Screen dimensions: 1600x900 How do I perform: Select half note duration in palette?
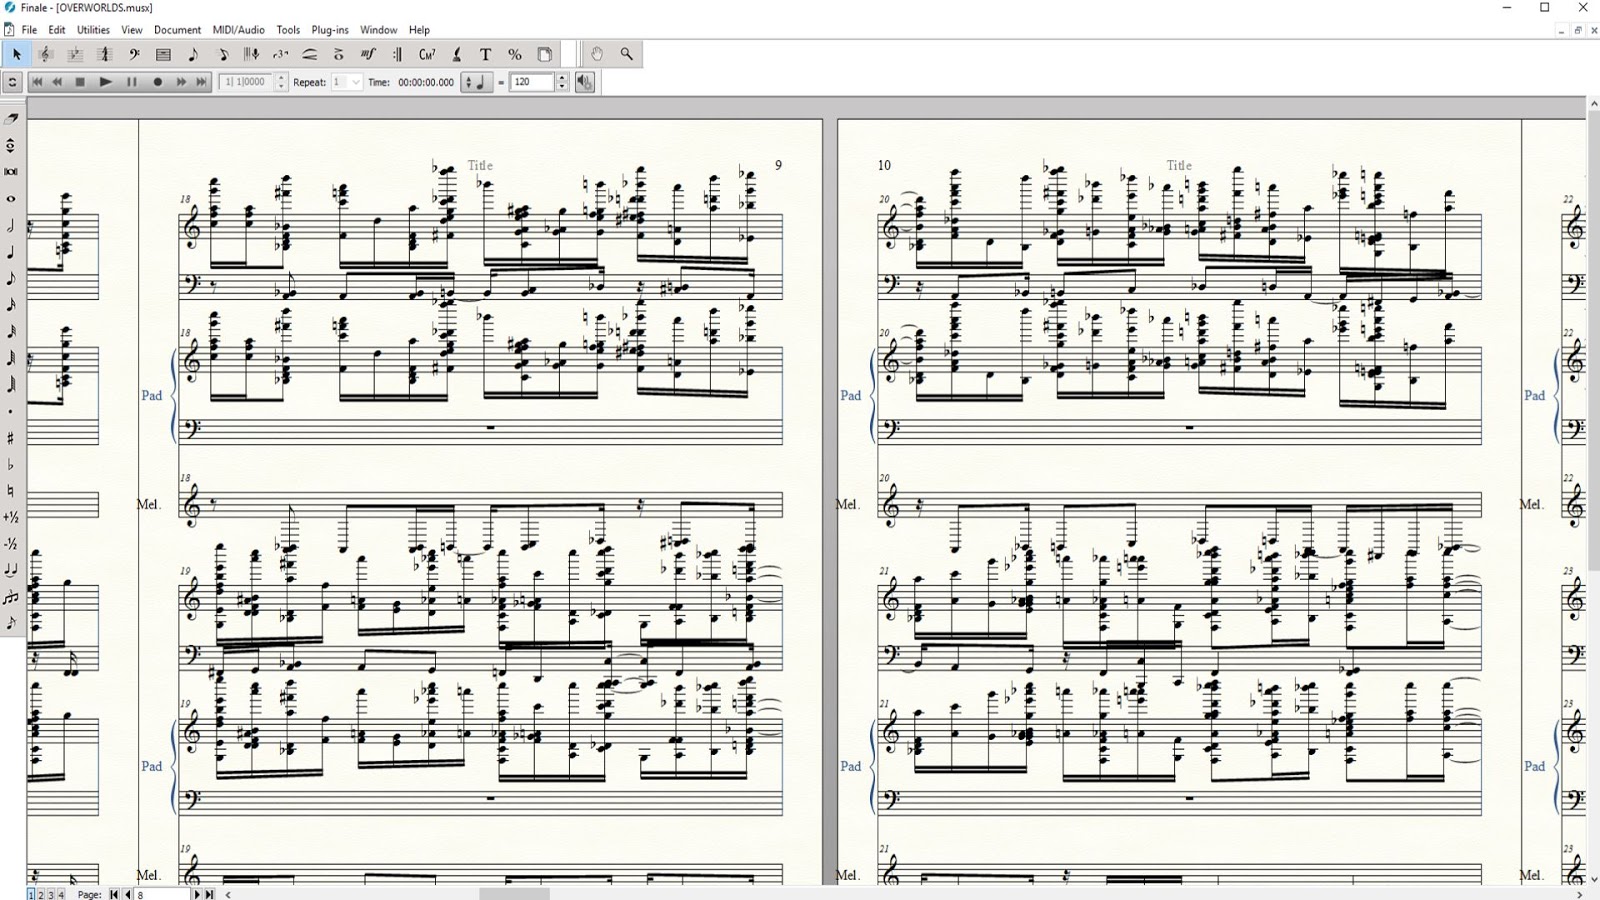point(11,225)
